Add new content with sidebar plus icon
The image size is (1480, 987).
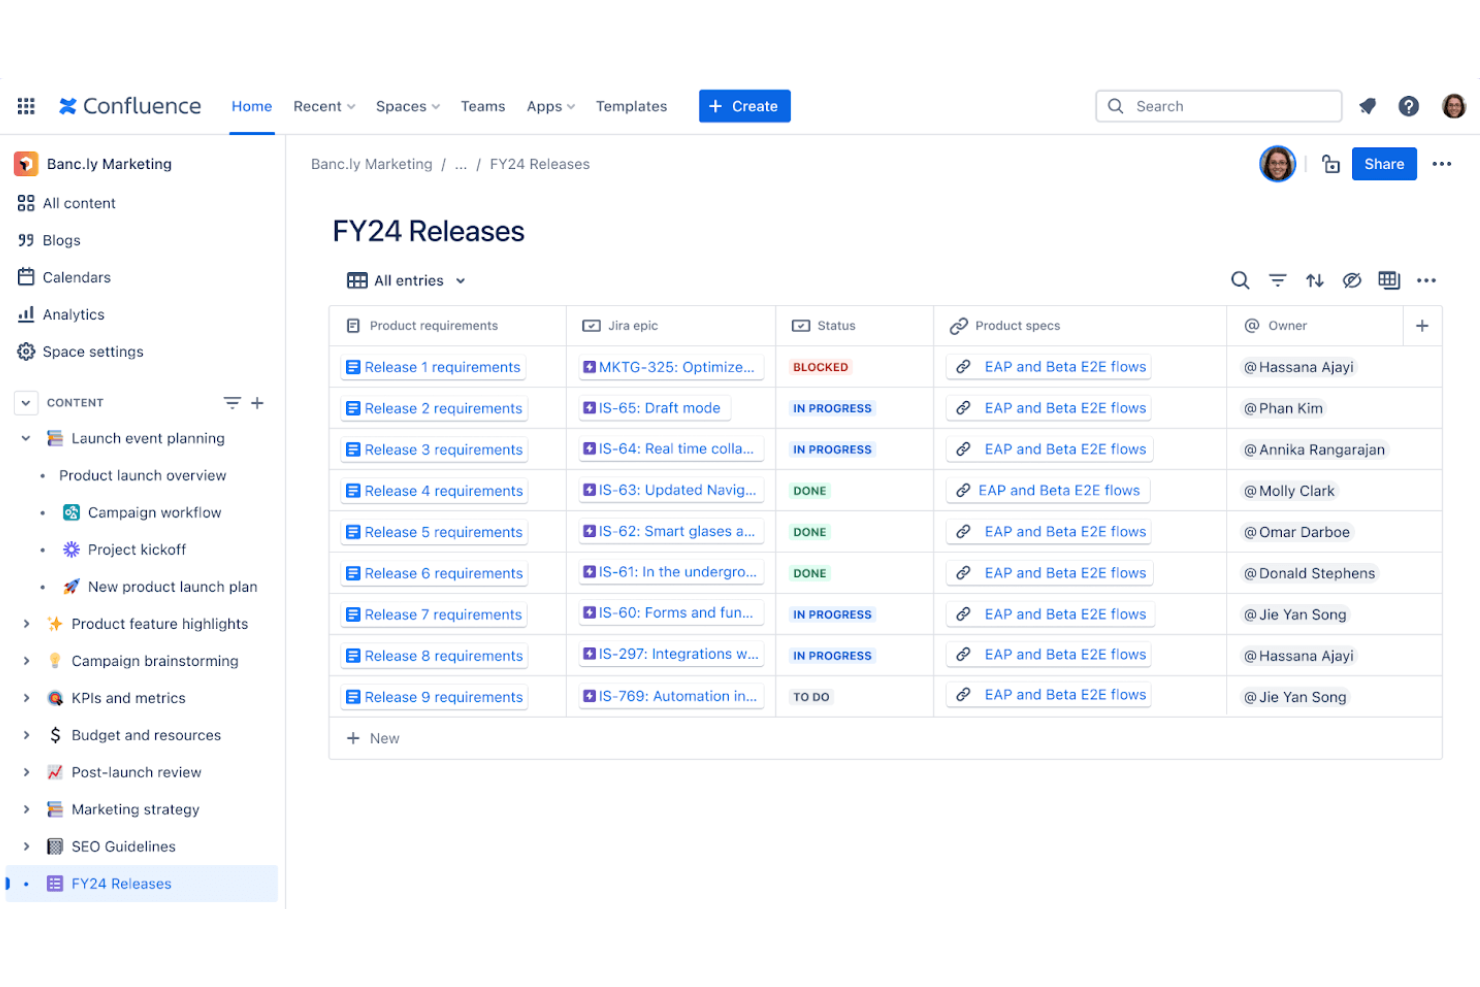coord(257,403)
